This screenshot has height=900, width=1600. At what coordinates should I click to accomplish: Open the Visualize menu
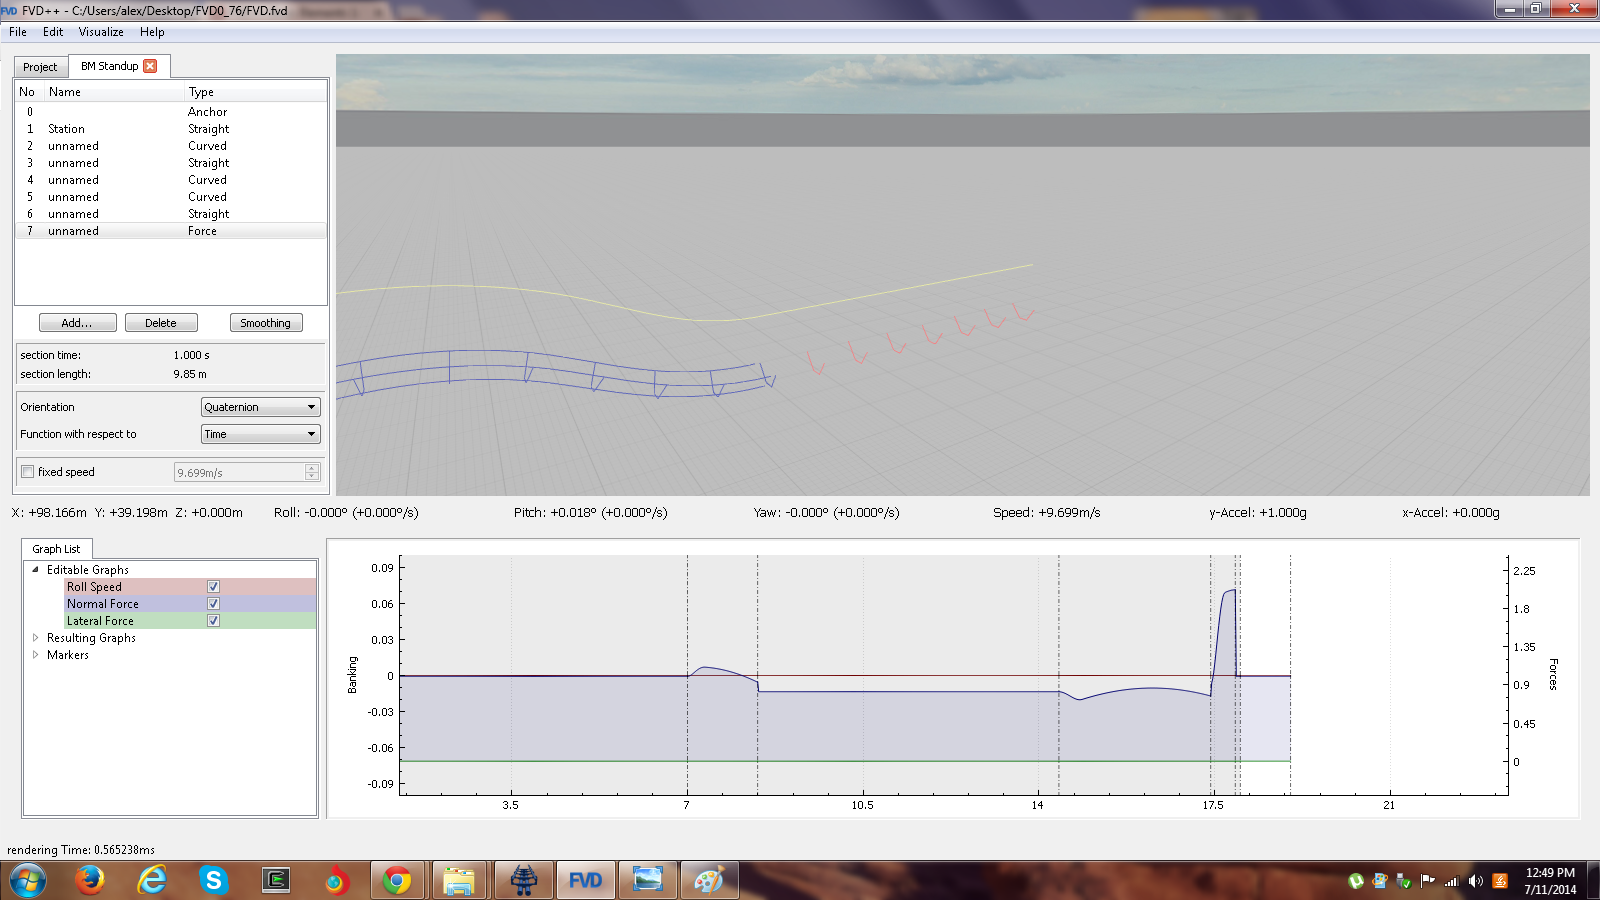[x=101, y=32]
